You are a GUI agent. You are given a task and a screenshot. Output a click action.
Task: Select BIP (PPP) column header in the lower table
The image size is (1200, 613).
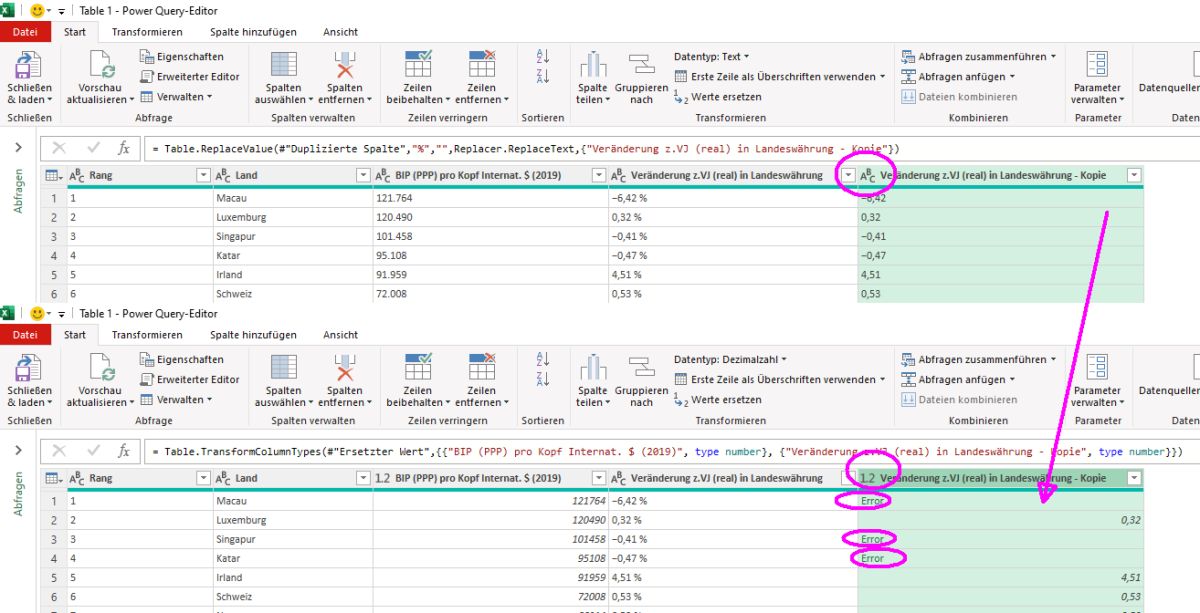click(x=490, y=478)
